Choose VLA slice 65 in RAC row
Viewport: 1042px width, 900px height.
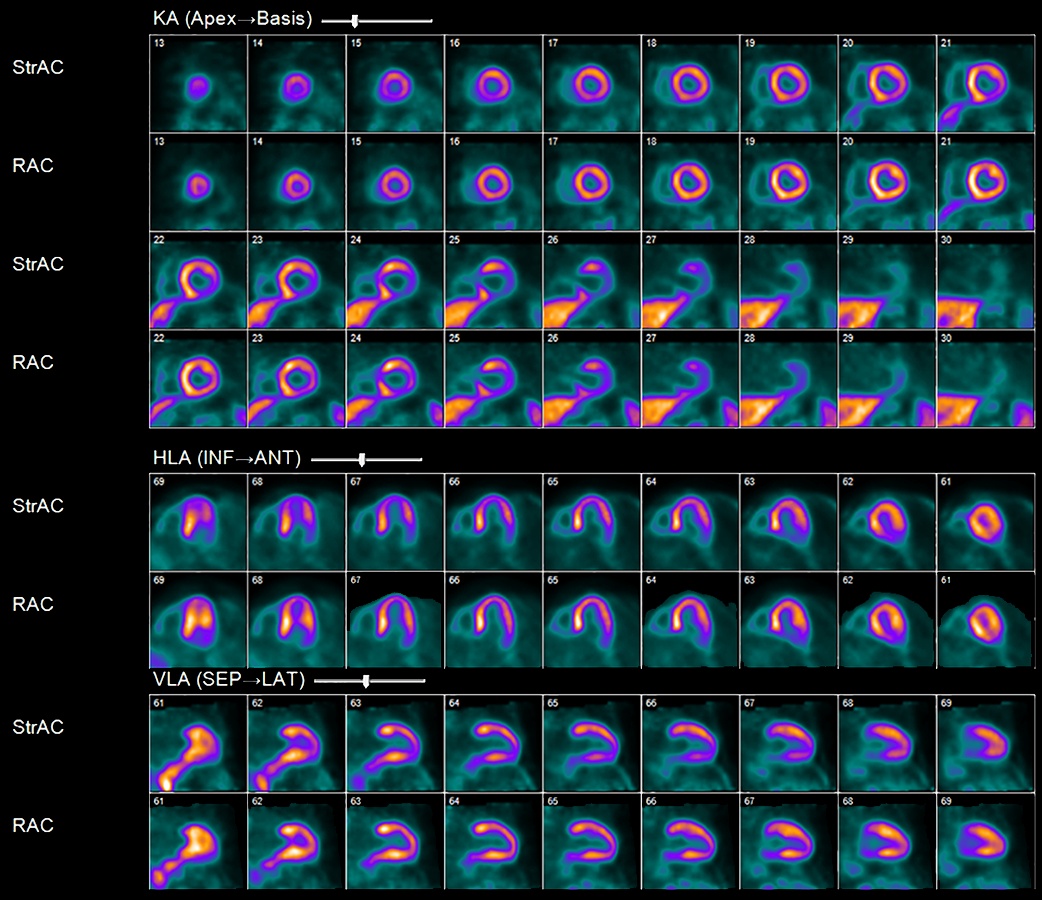[x=592, y=841]
